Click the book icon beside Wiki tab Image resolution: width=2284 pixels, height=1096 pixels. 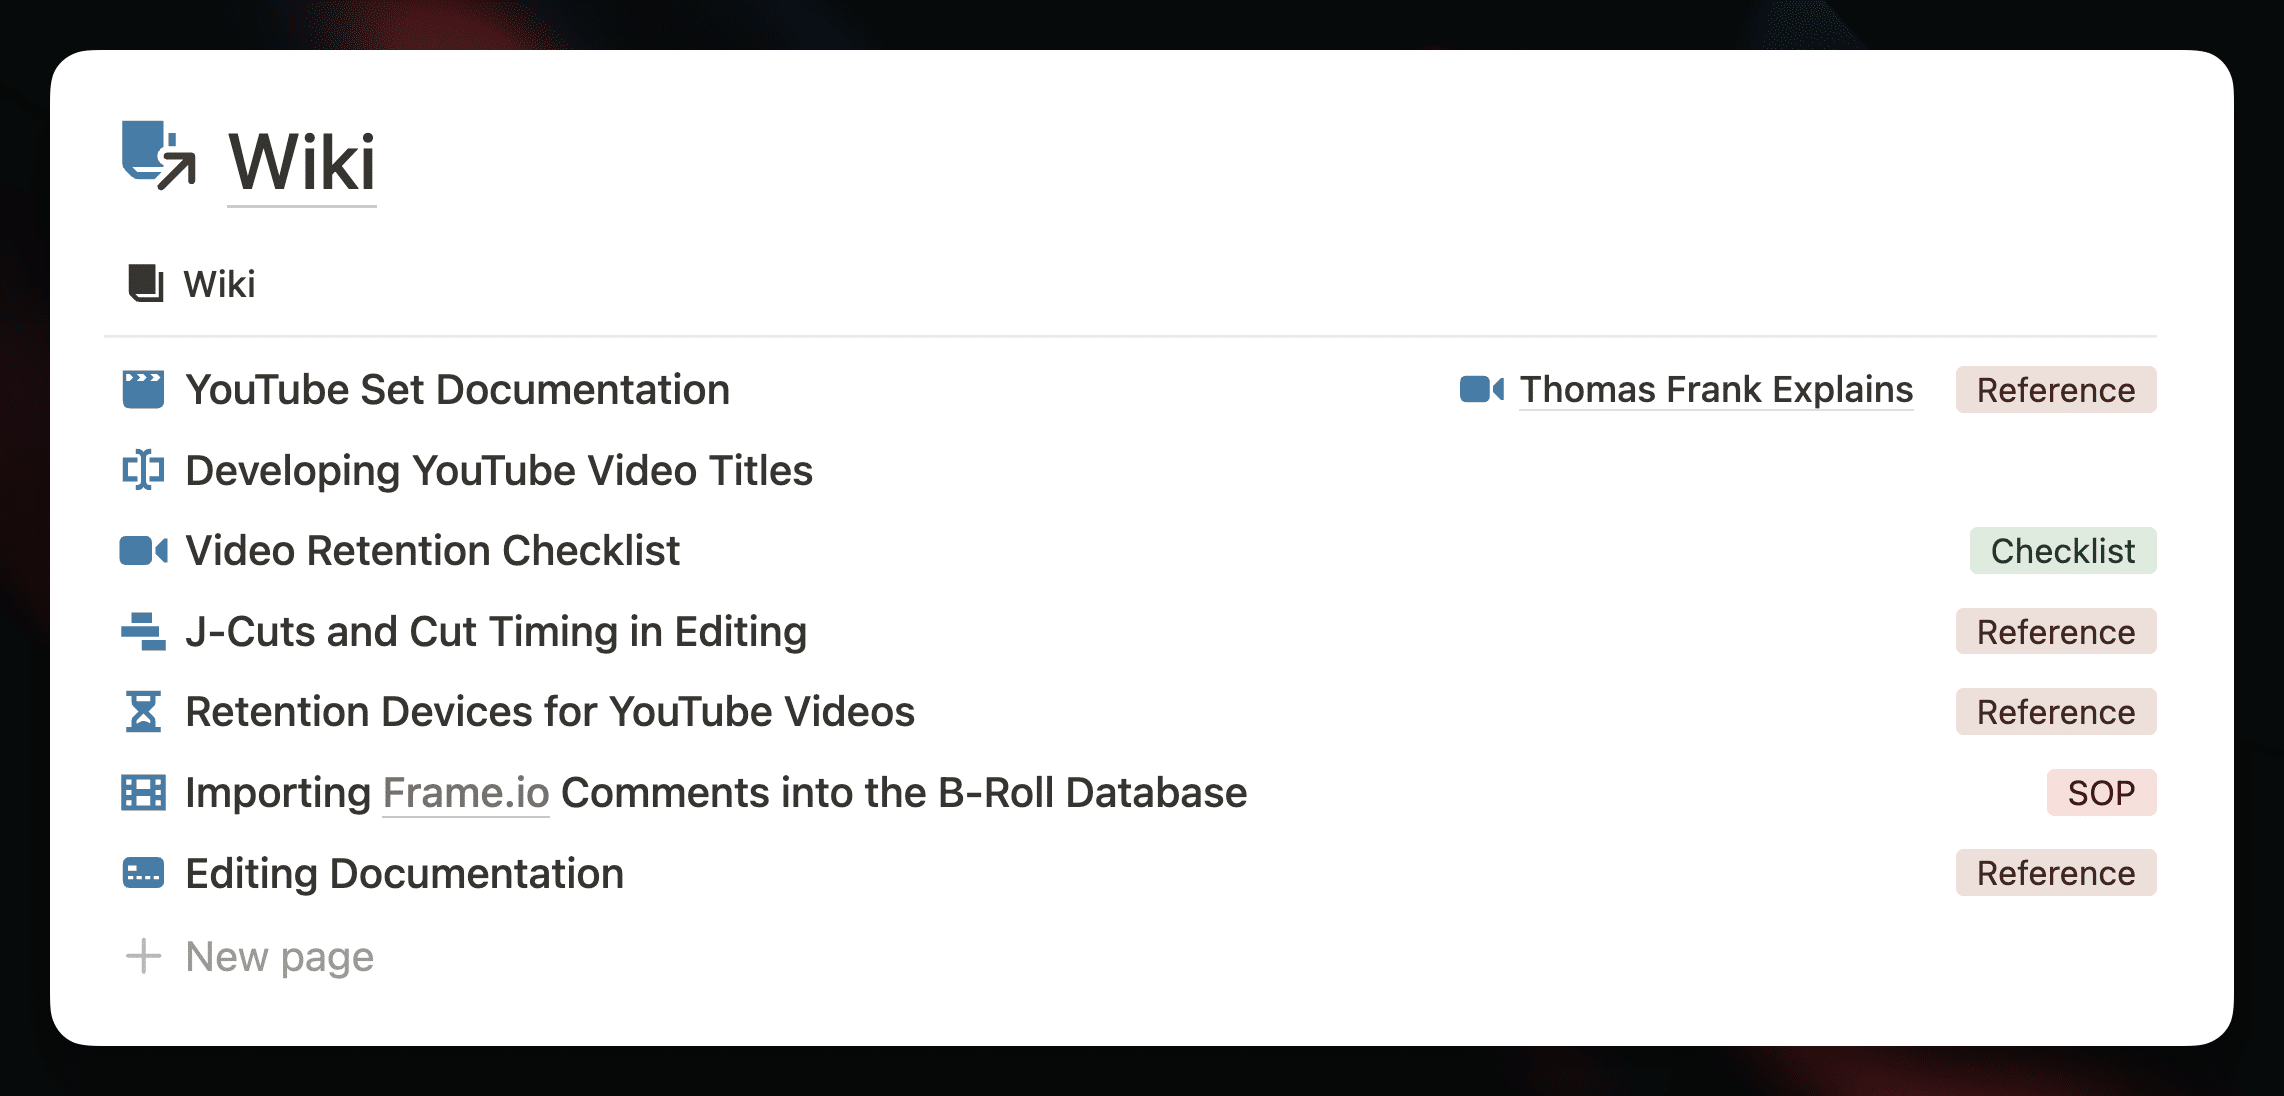point(146,283)
